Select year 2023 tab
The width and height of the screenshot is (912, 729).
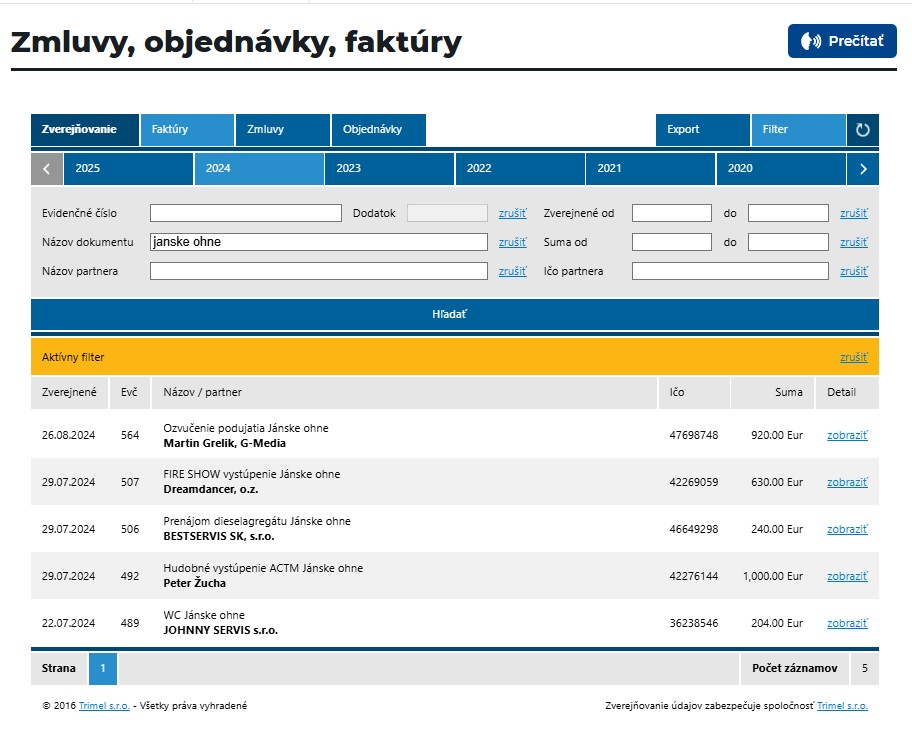[389, 169]
